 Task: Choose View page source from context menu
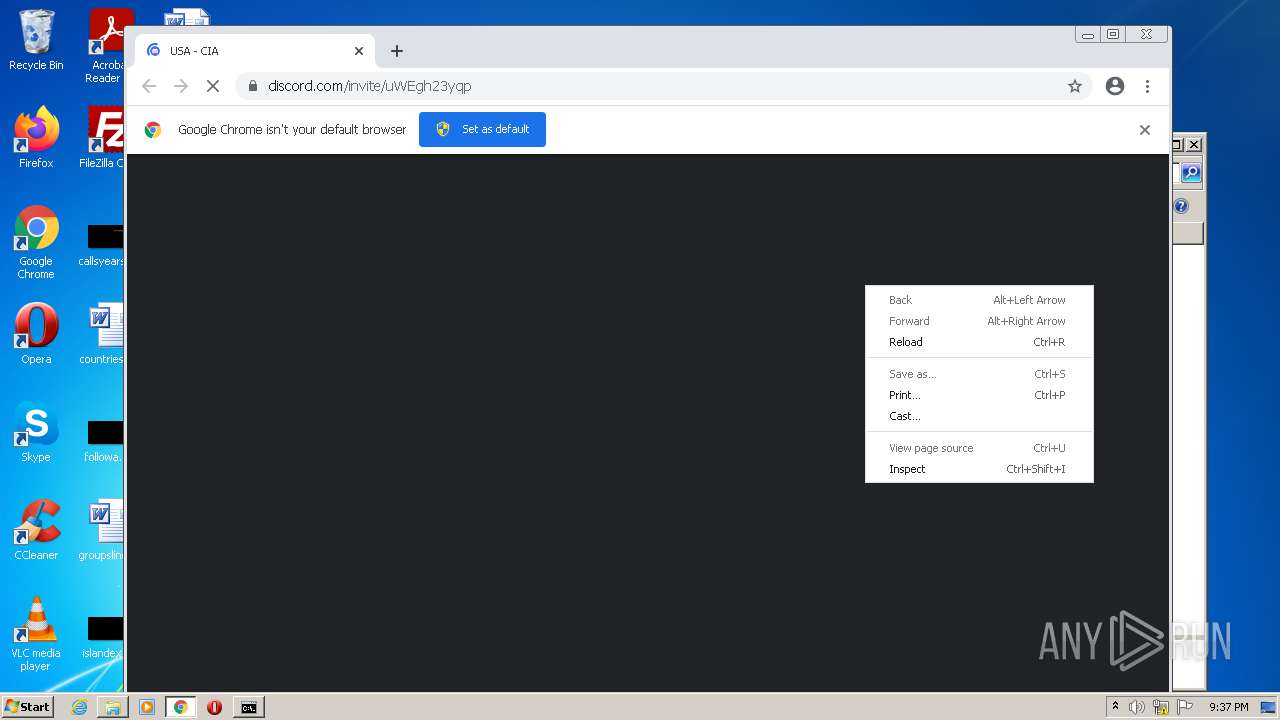coord(979,448)
